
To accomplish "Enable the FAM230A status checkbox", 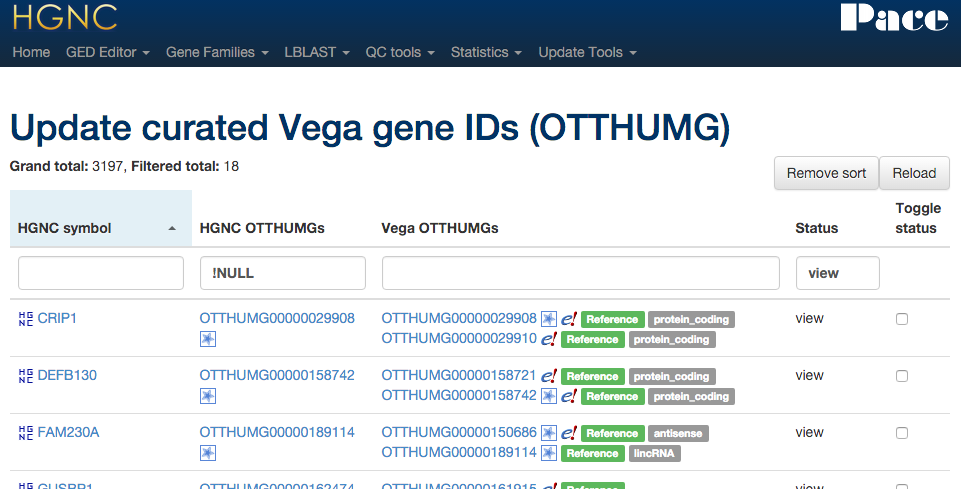I will 902,433.
